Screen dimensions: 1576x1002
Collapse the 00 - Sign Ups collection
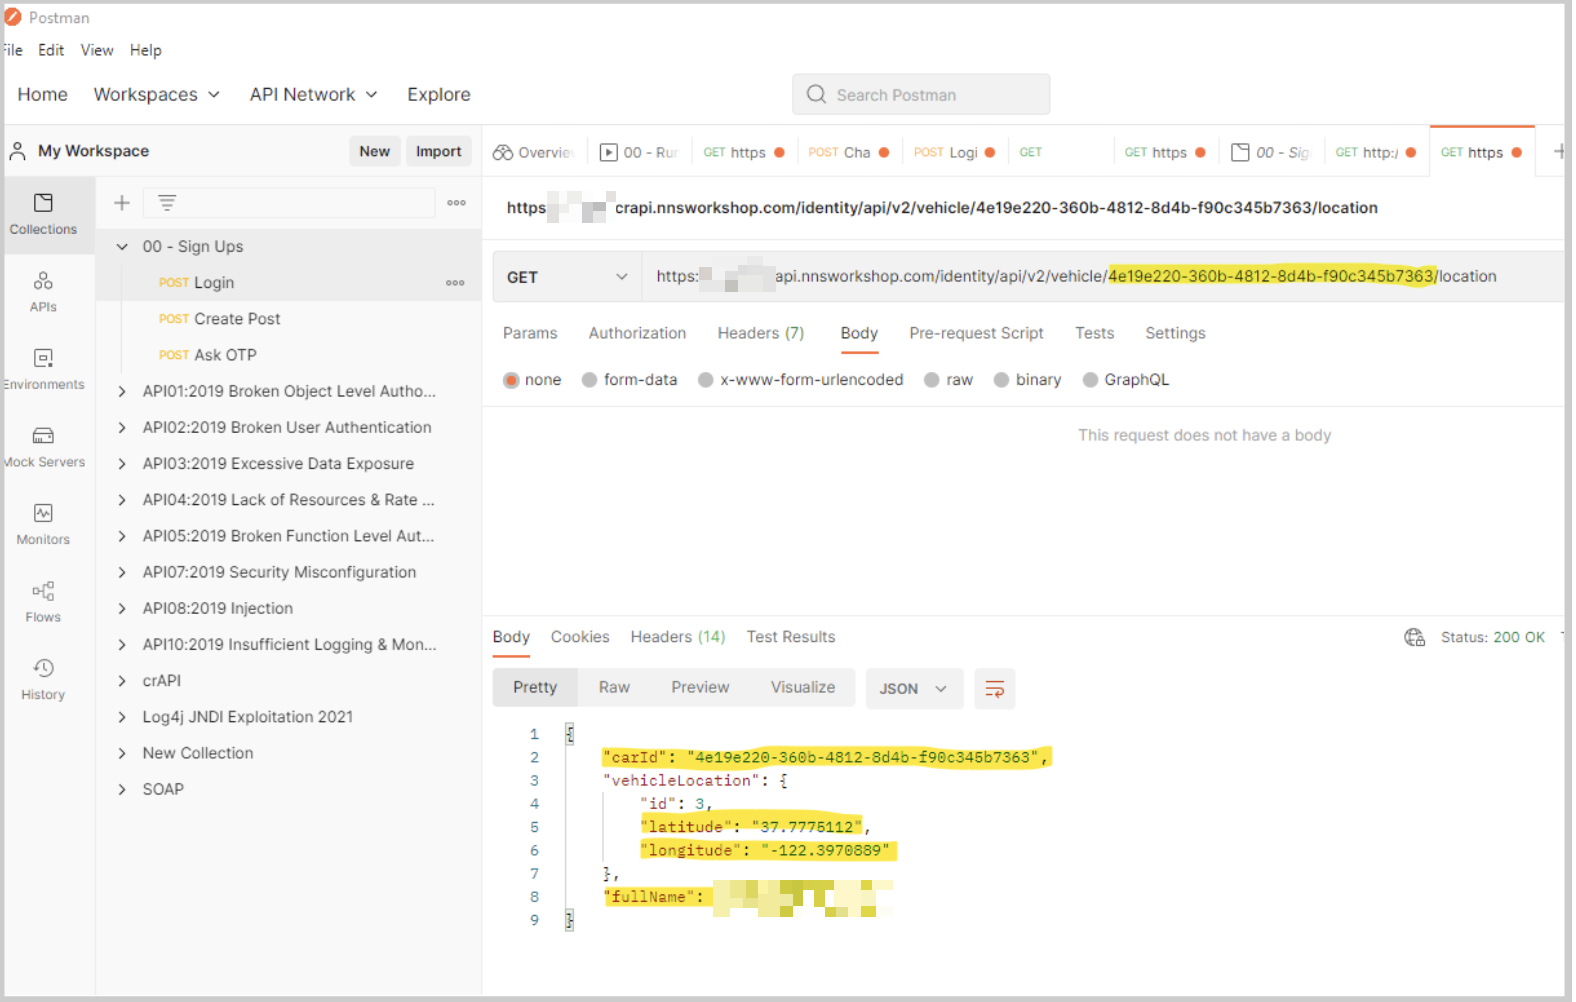(122, 247)
